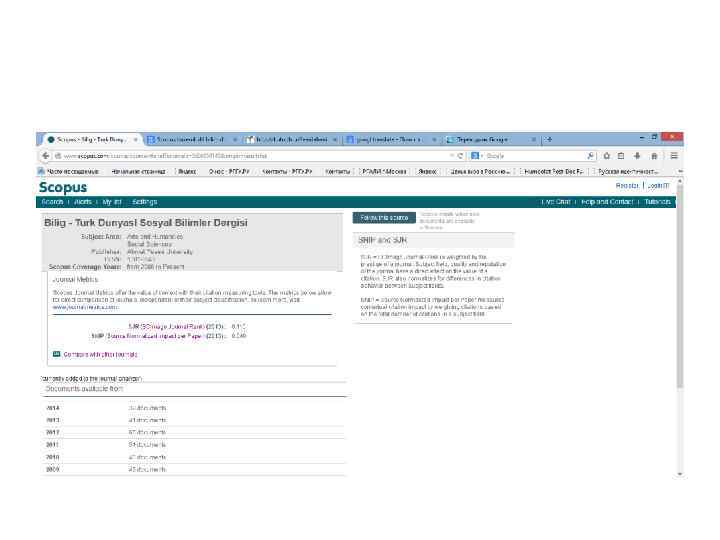The height and width of the screenshot is (540, 720).
Task: Open a new browser tab with plus button
Action: (549, 139)
